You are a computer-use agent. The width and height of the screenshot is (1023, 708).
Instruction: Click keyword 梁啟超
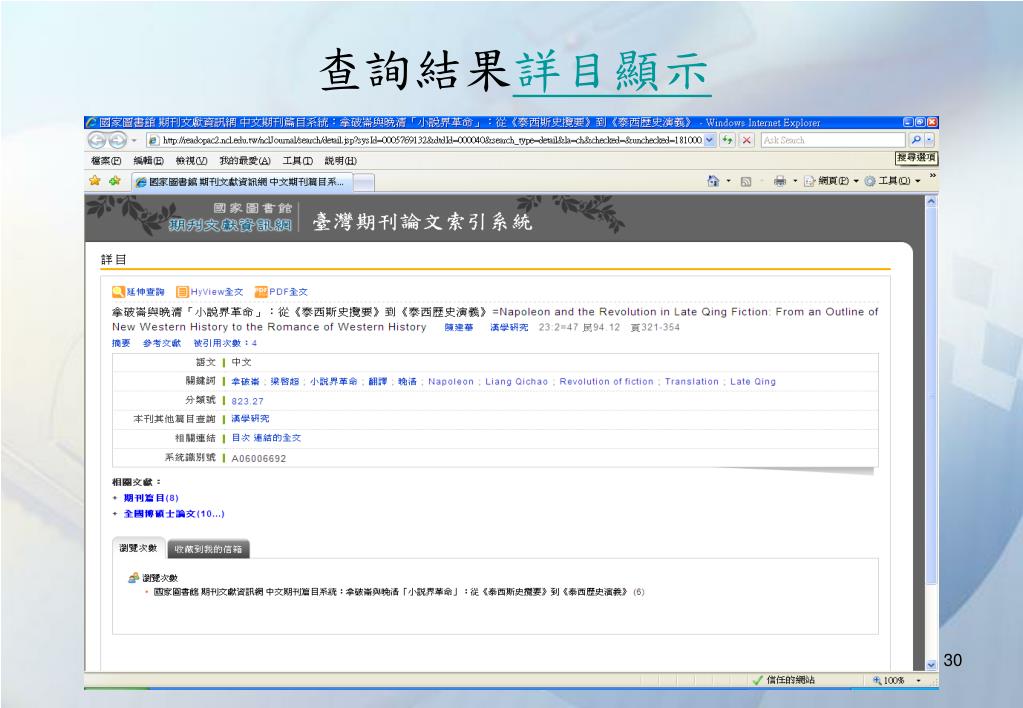click(x=284, y=382)
